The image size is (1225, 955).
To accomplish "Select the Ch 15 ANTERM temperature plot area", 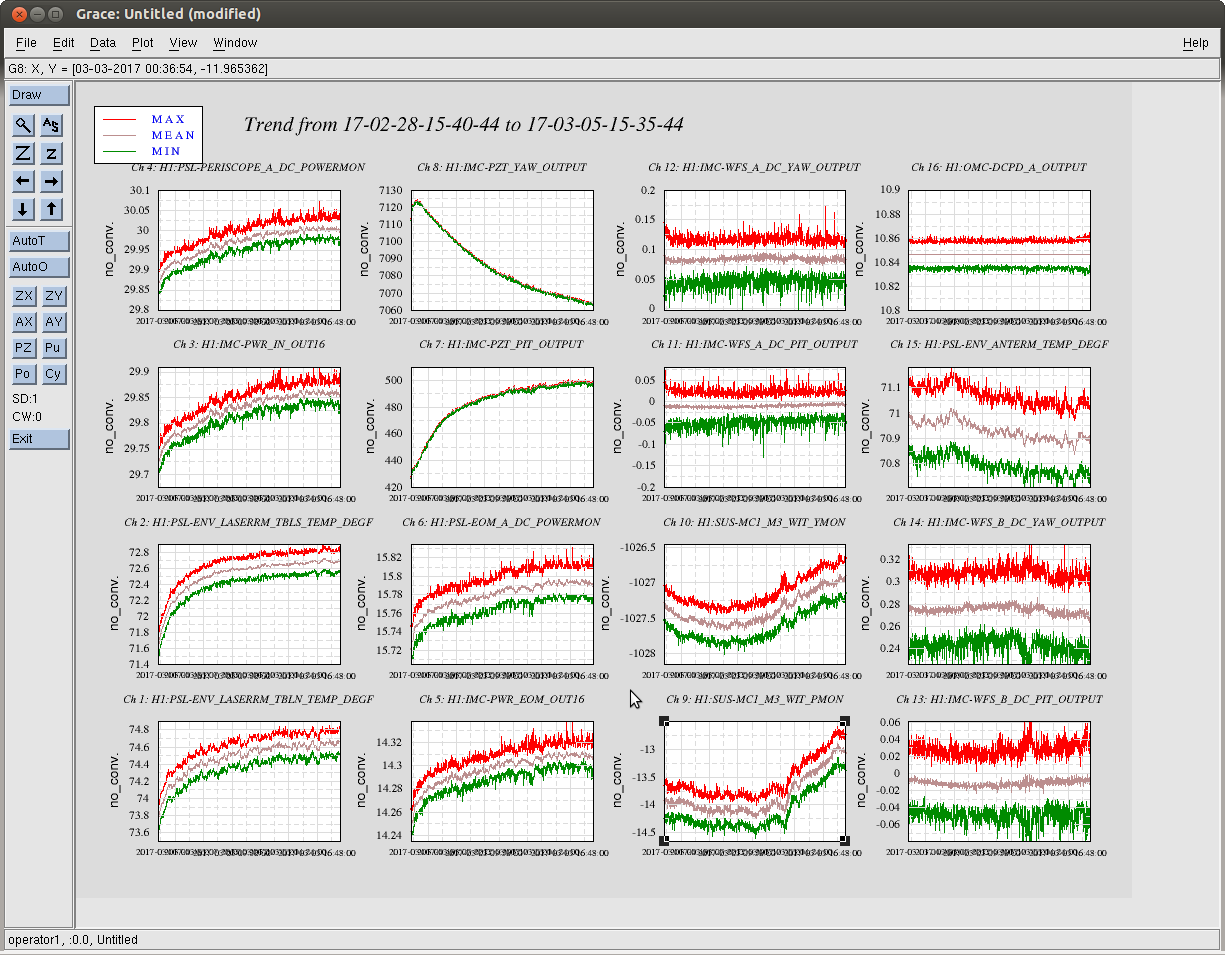I will coord(999,428).
